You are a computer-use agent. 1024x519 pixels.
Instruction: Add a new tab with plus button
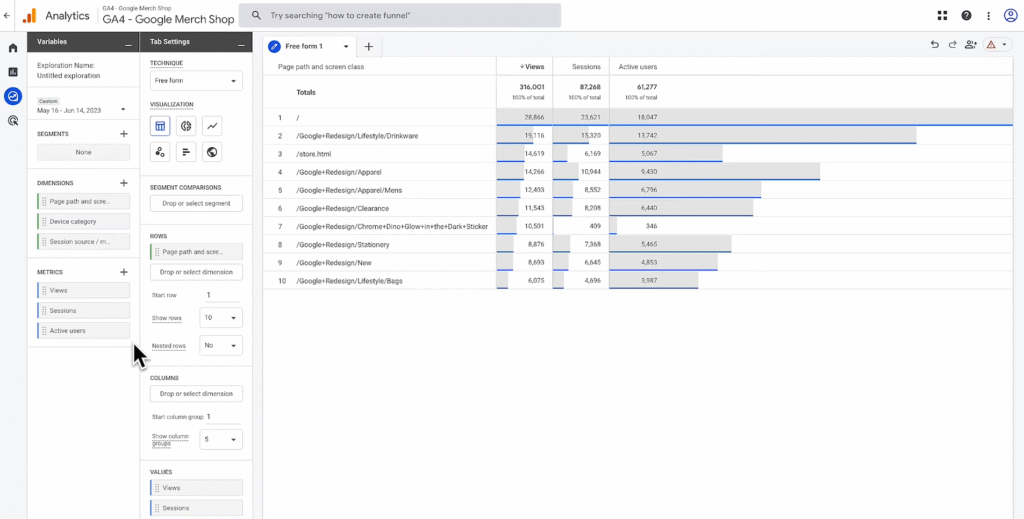click(x=369, y=46)
